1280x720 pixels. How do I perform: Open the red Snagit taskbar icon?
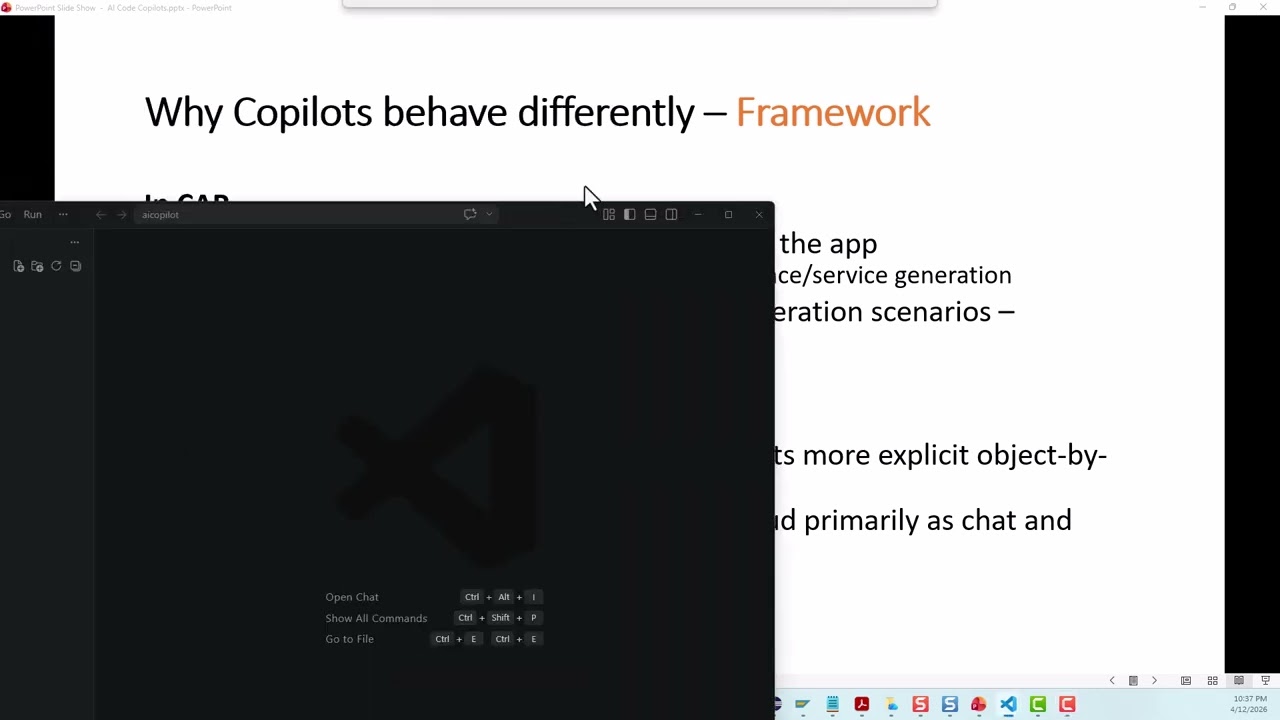point(920,705)
